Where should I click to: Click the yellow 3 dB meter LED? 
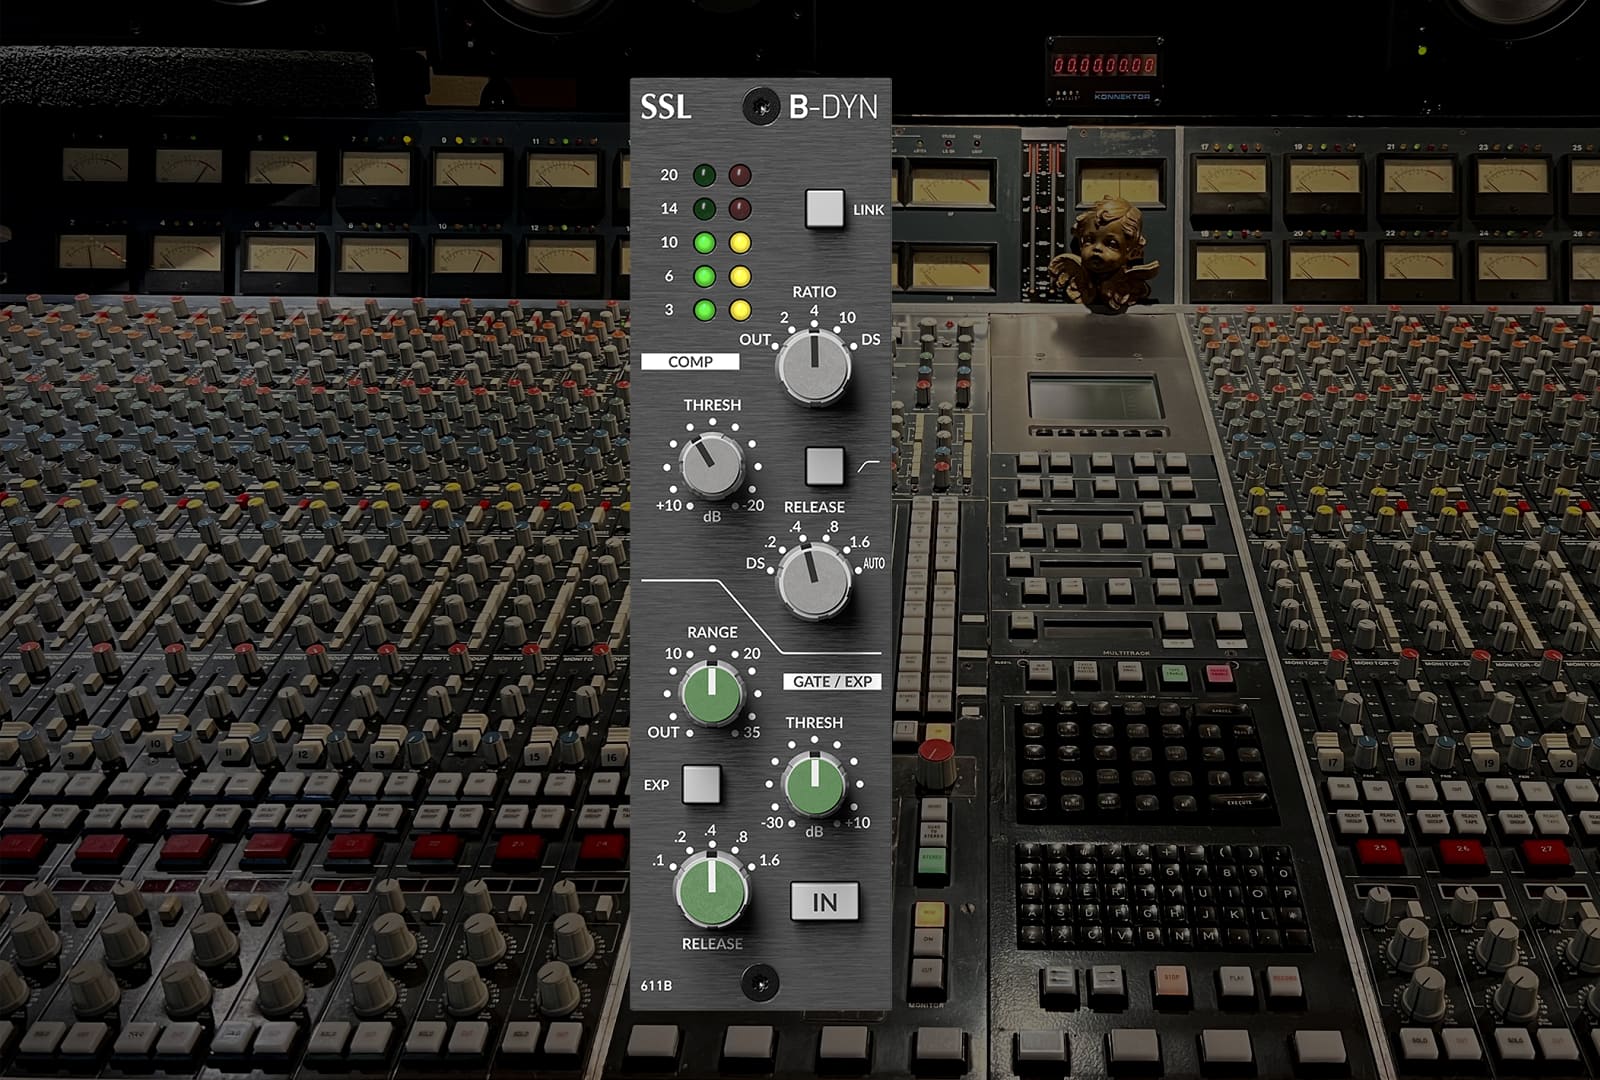click(740, 310)
